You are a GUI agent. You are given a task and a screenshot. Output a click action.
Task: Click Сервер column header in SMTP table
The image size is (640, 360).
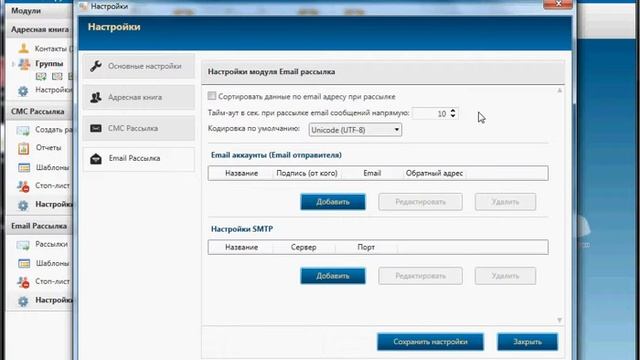point(304,247)
